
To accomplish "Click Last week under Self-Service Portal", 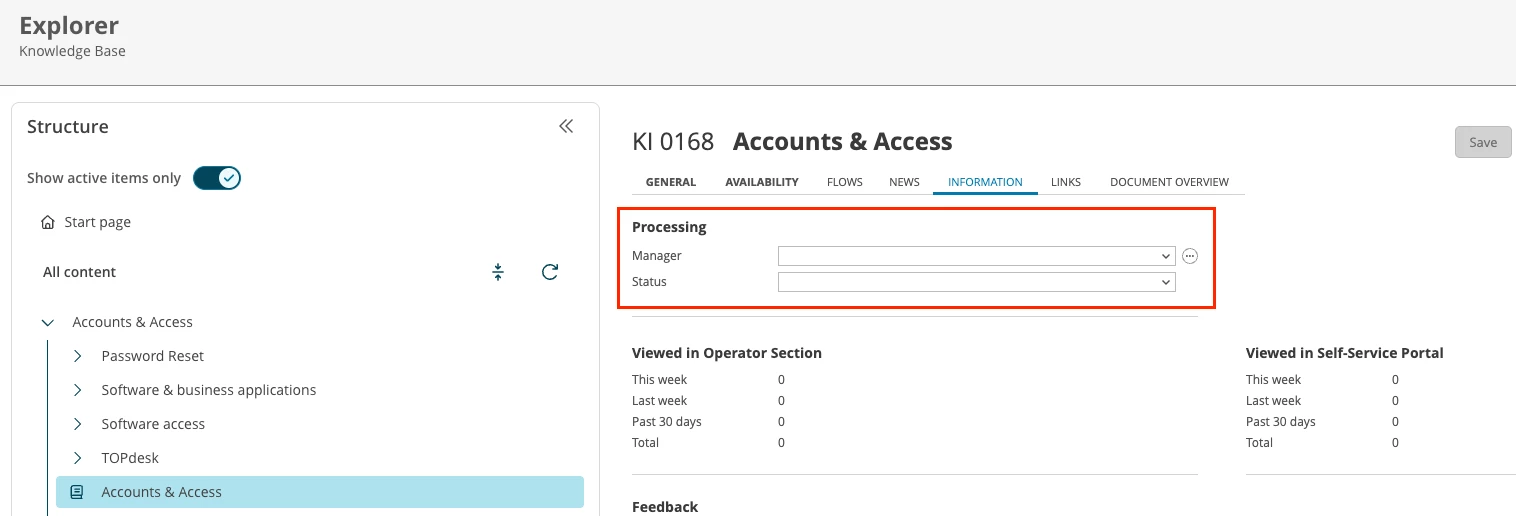I will [x=1274, y=401].
